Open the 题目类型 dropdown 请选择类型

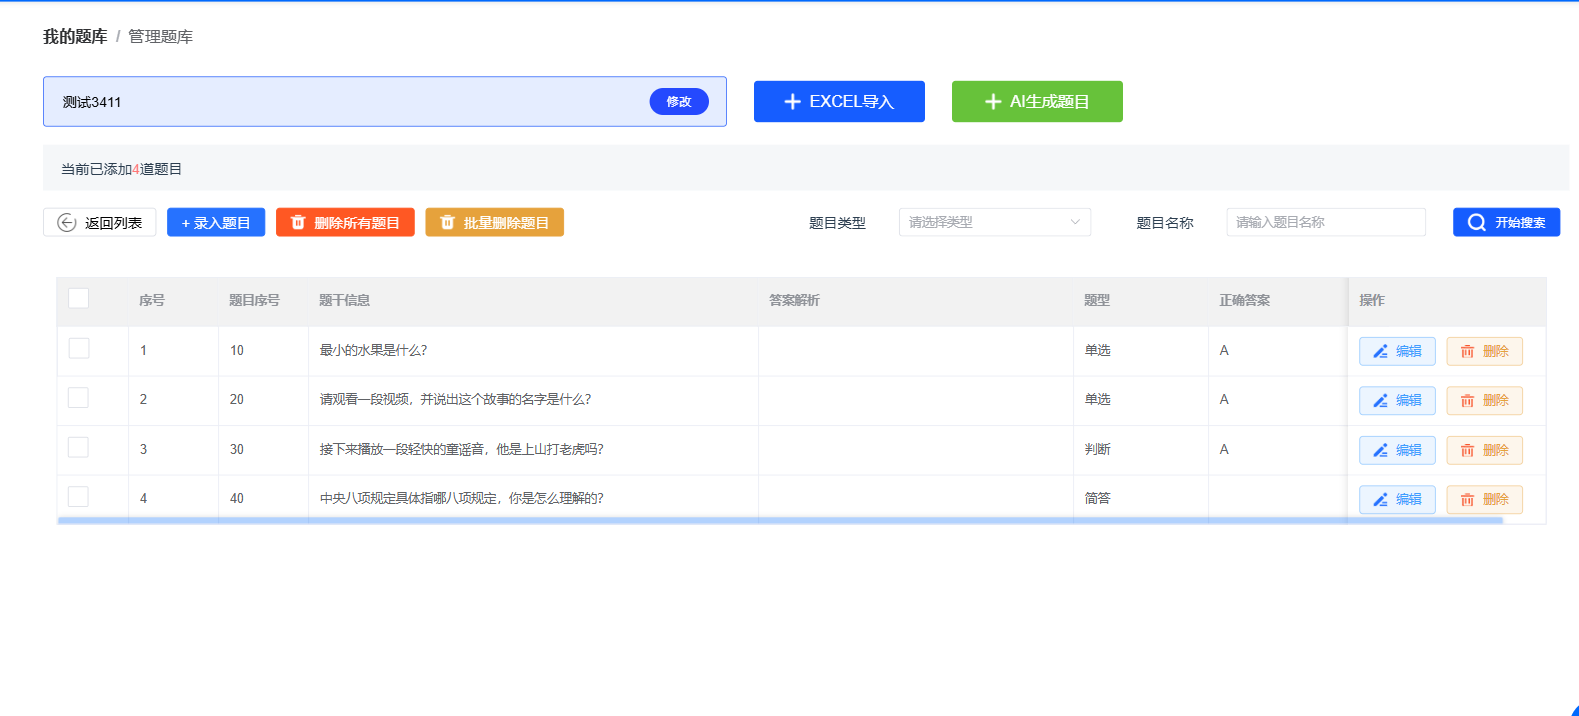[995, 222]
